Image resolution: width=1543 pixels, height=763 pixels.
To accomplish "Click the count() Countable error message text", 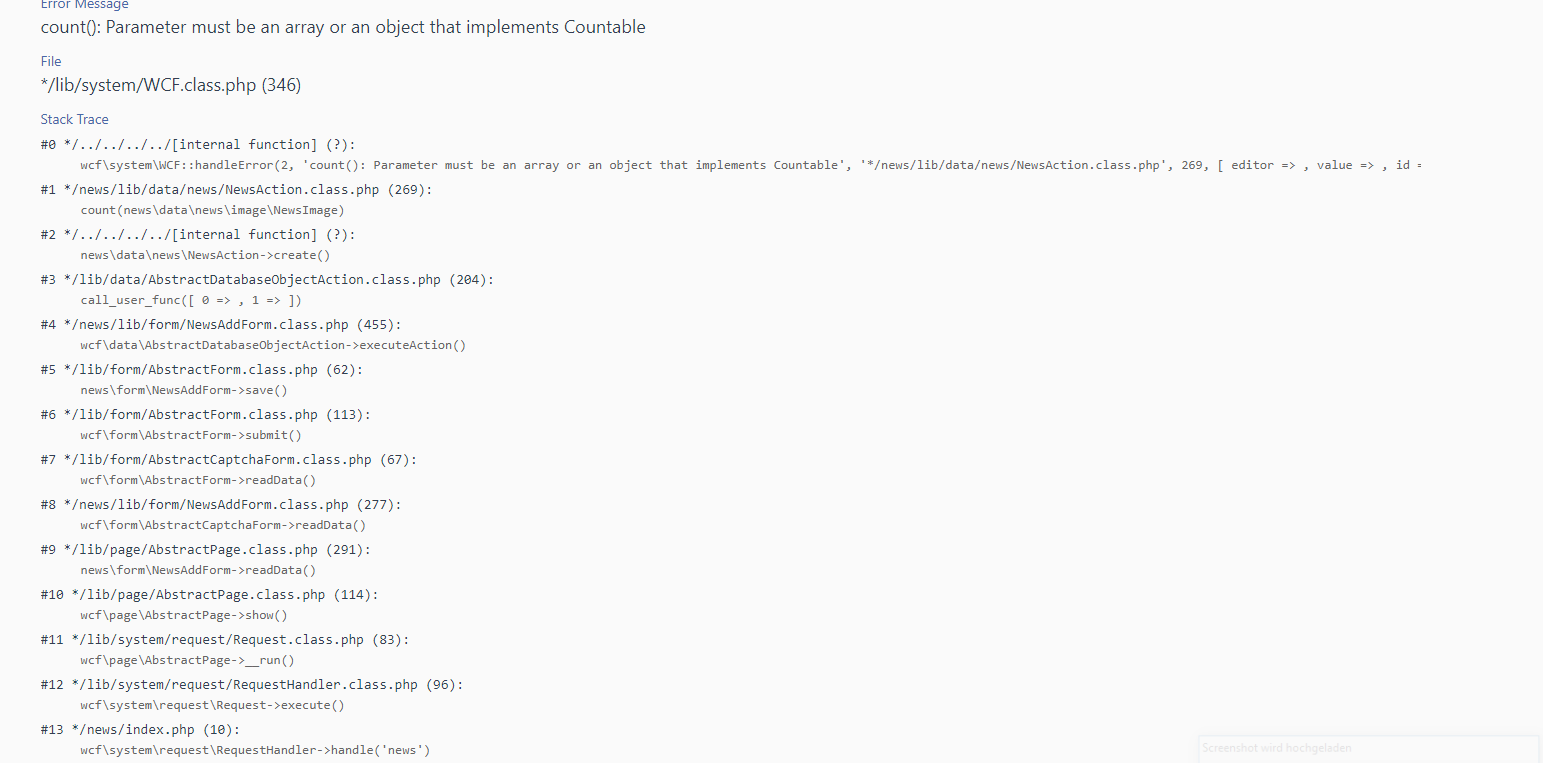I will [x=343, y=27].
